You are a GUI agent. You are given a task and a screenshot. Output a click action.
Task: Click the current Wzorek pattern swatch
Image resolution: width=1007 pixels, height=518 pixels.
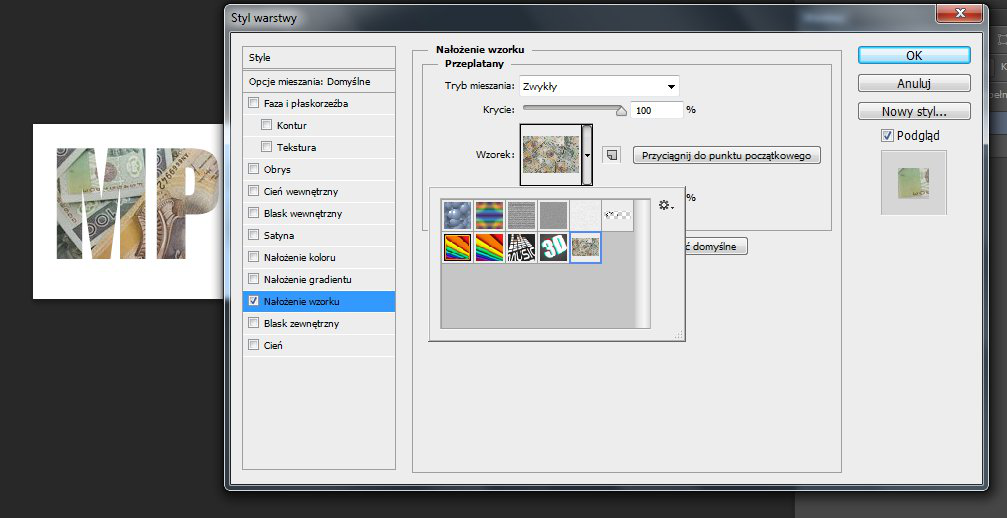(x=551, y=155)
